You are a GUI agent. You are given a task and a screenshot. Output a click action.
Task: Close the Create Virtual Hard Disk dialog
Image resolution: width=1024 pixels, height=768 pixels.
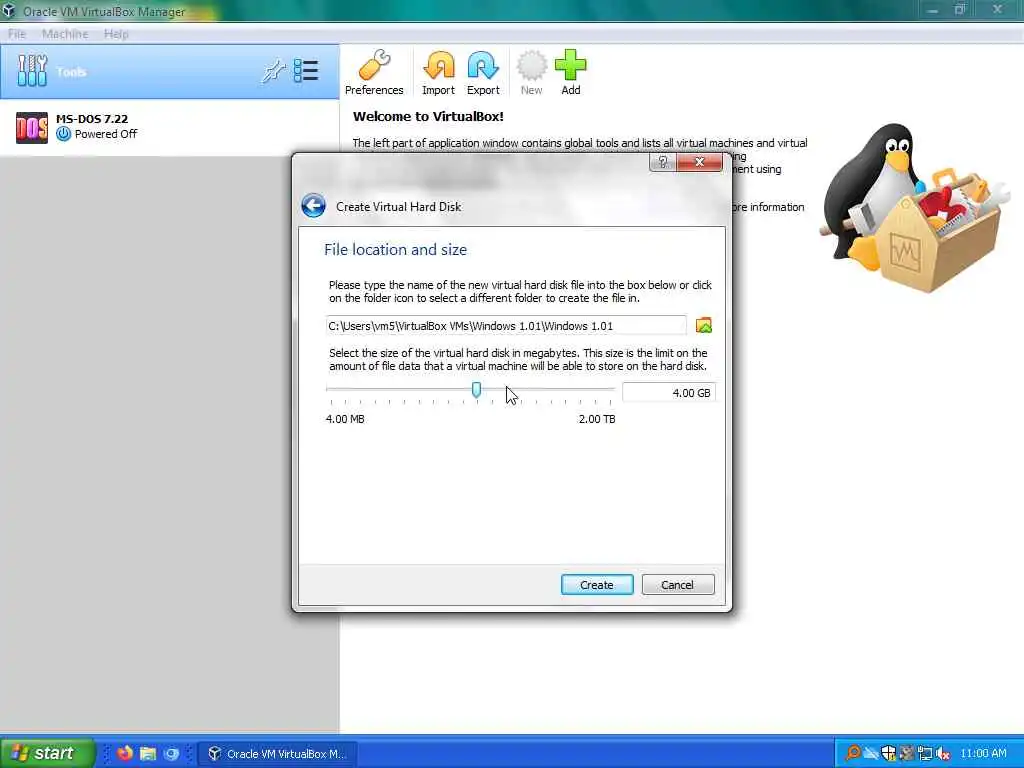coord(699,162)
